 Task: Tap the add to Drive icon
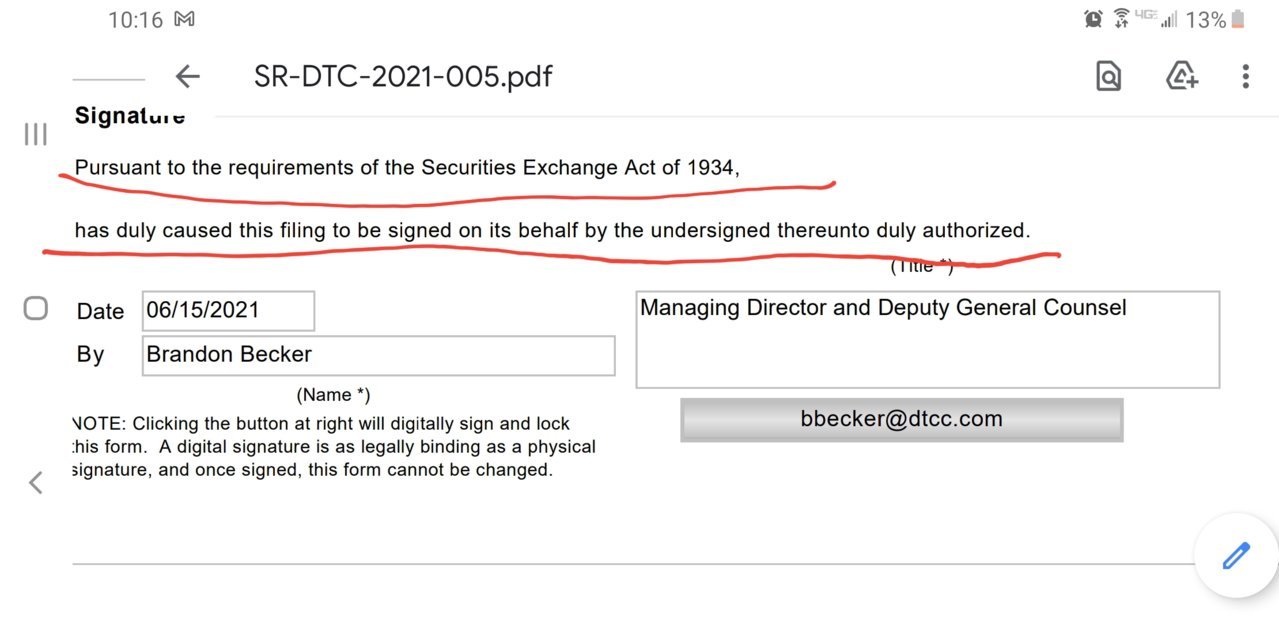pos(1182,76)
